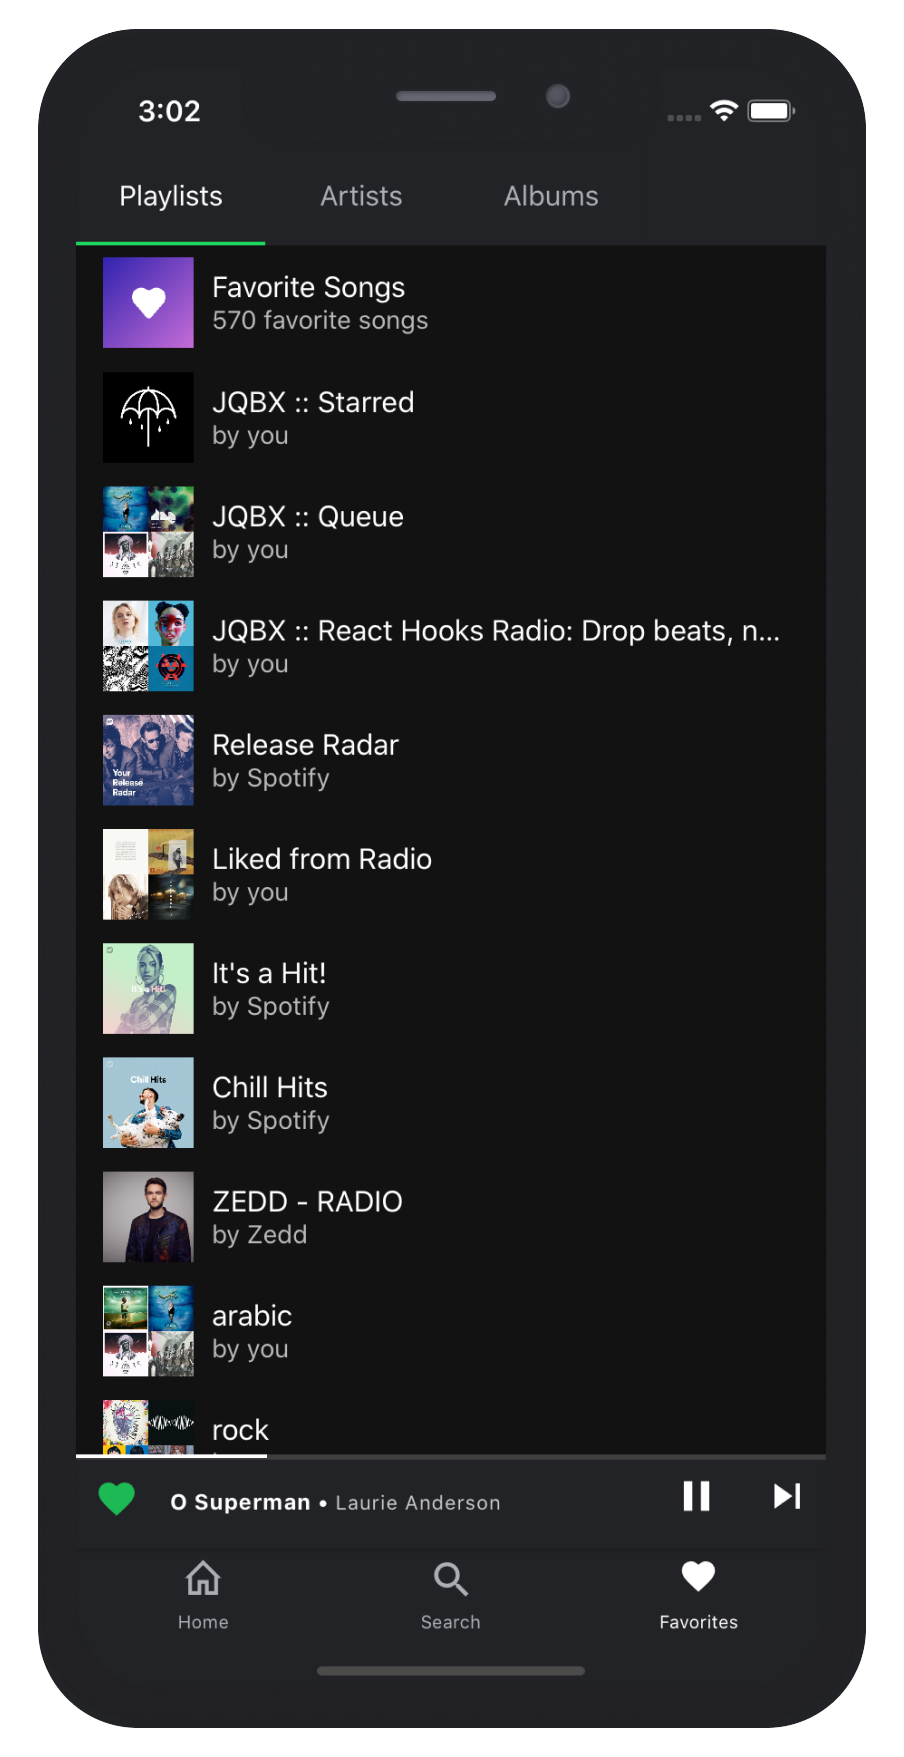Open the arabic playlist

point(252,1330)
